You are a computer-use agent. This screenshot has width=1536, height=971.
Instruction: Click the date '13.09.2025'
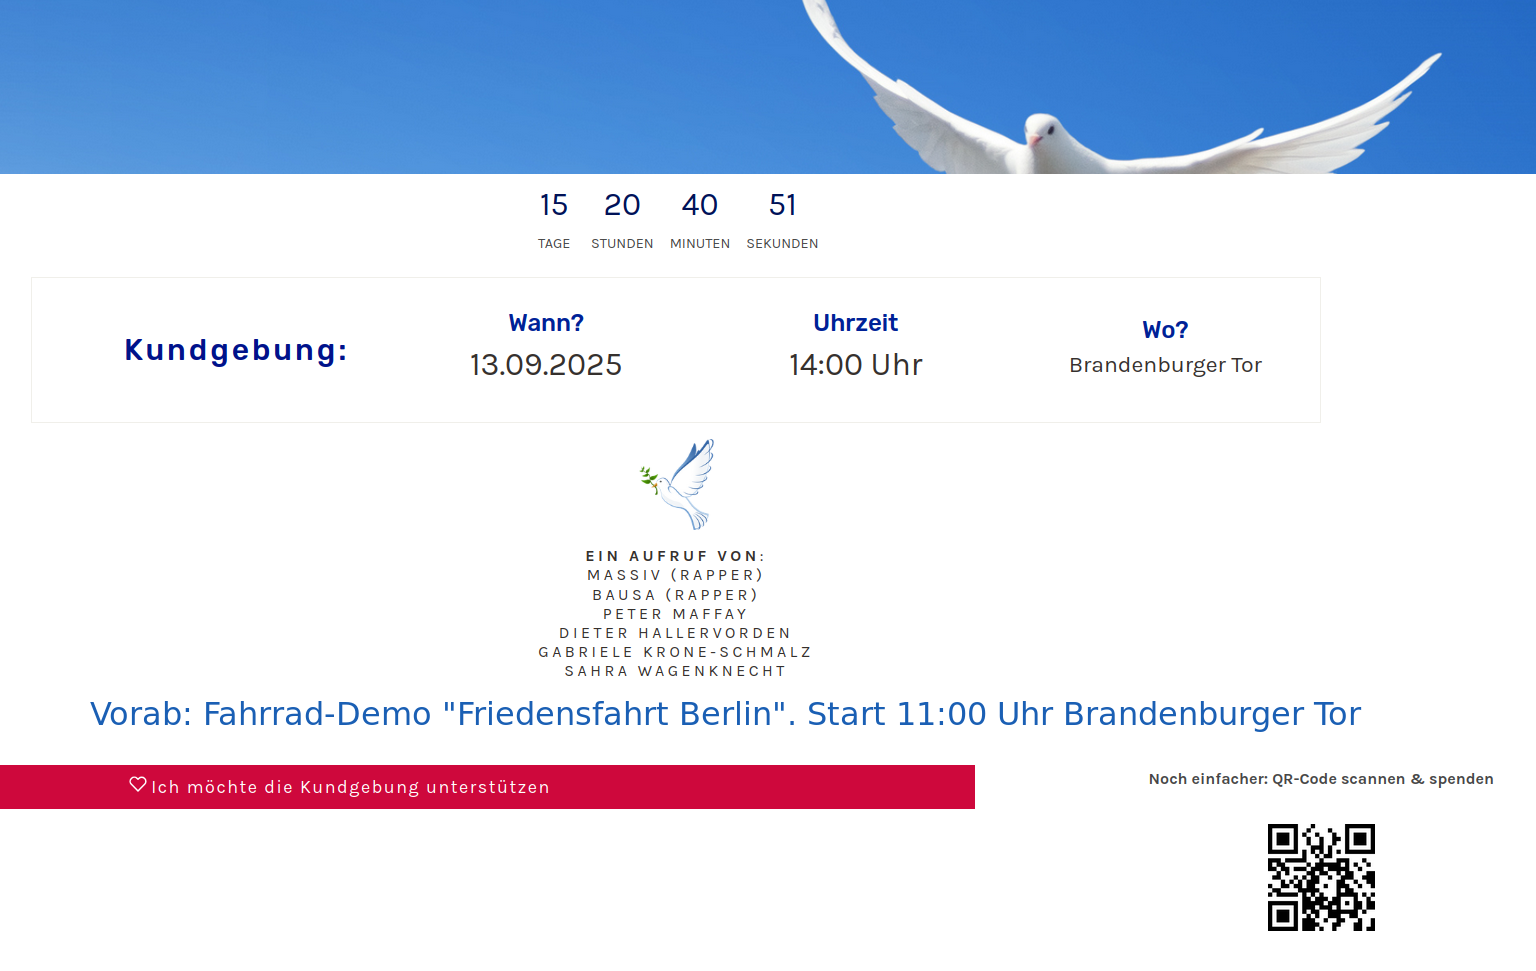(x=546, y=365)
